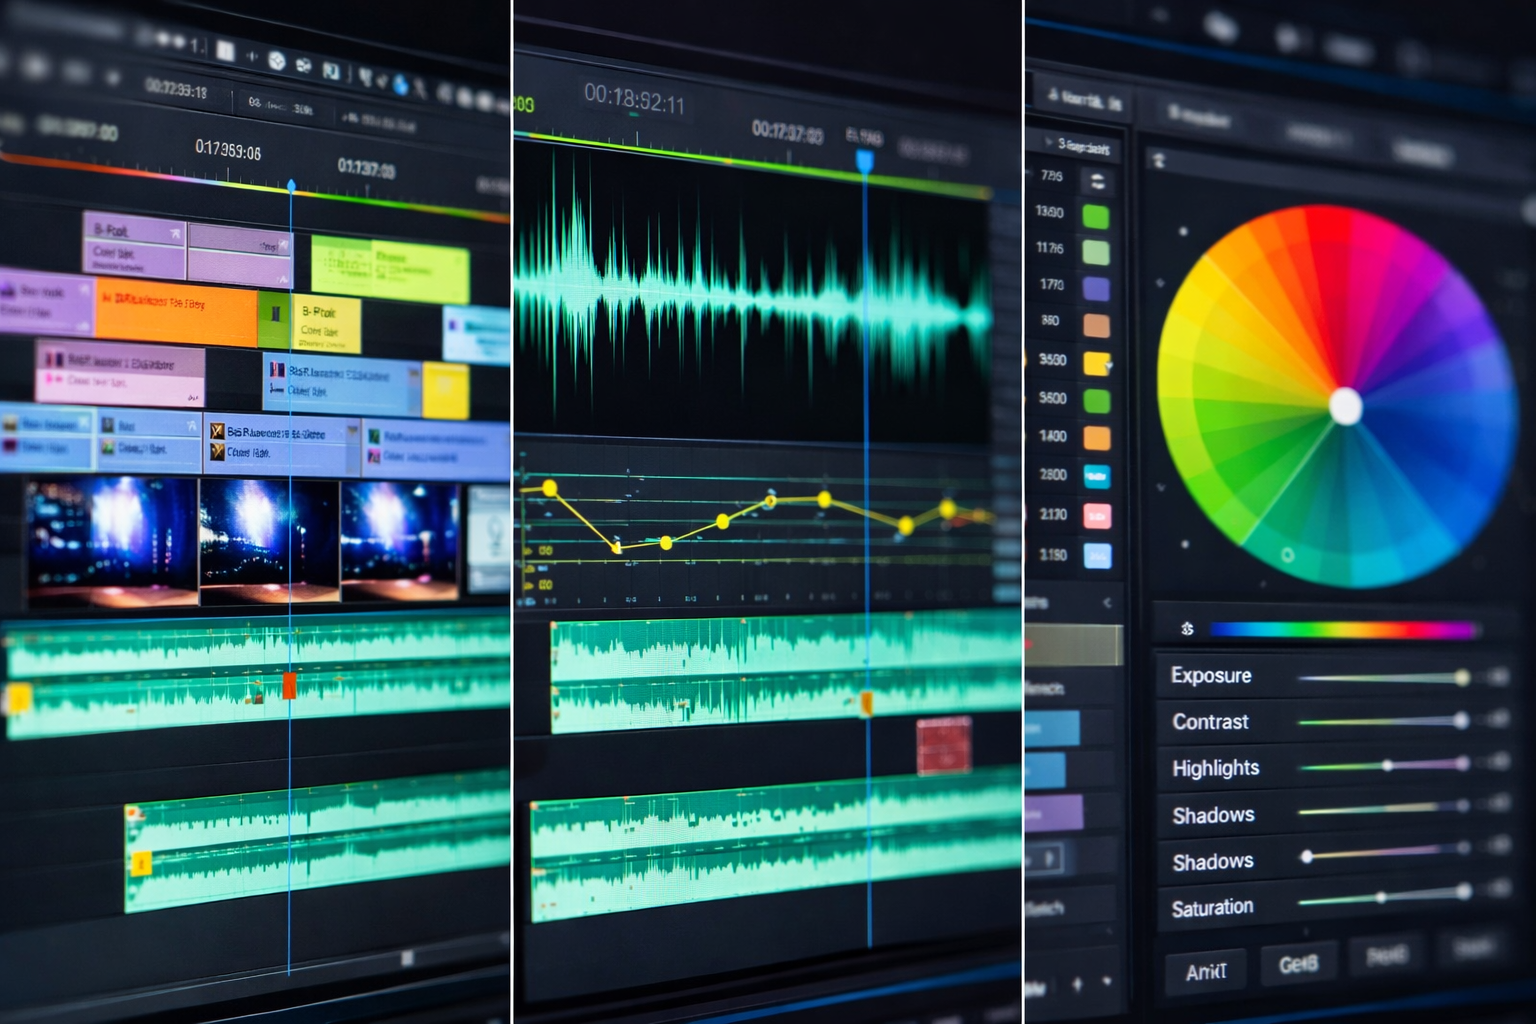Click the swap arrows icon beside 795

coord(1097,181)
